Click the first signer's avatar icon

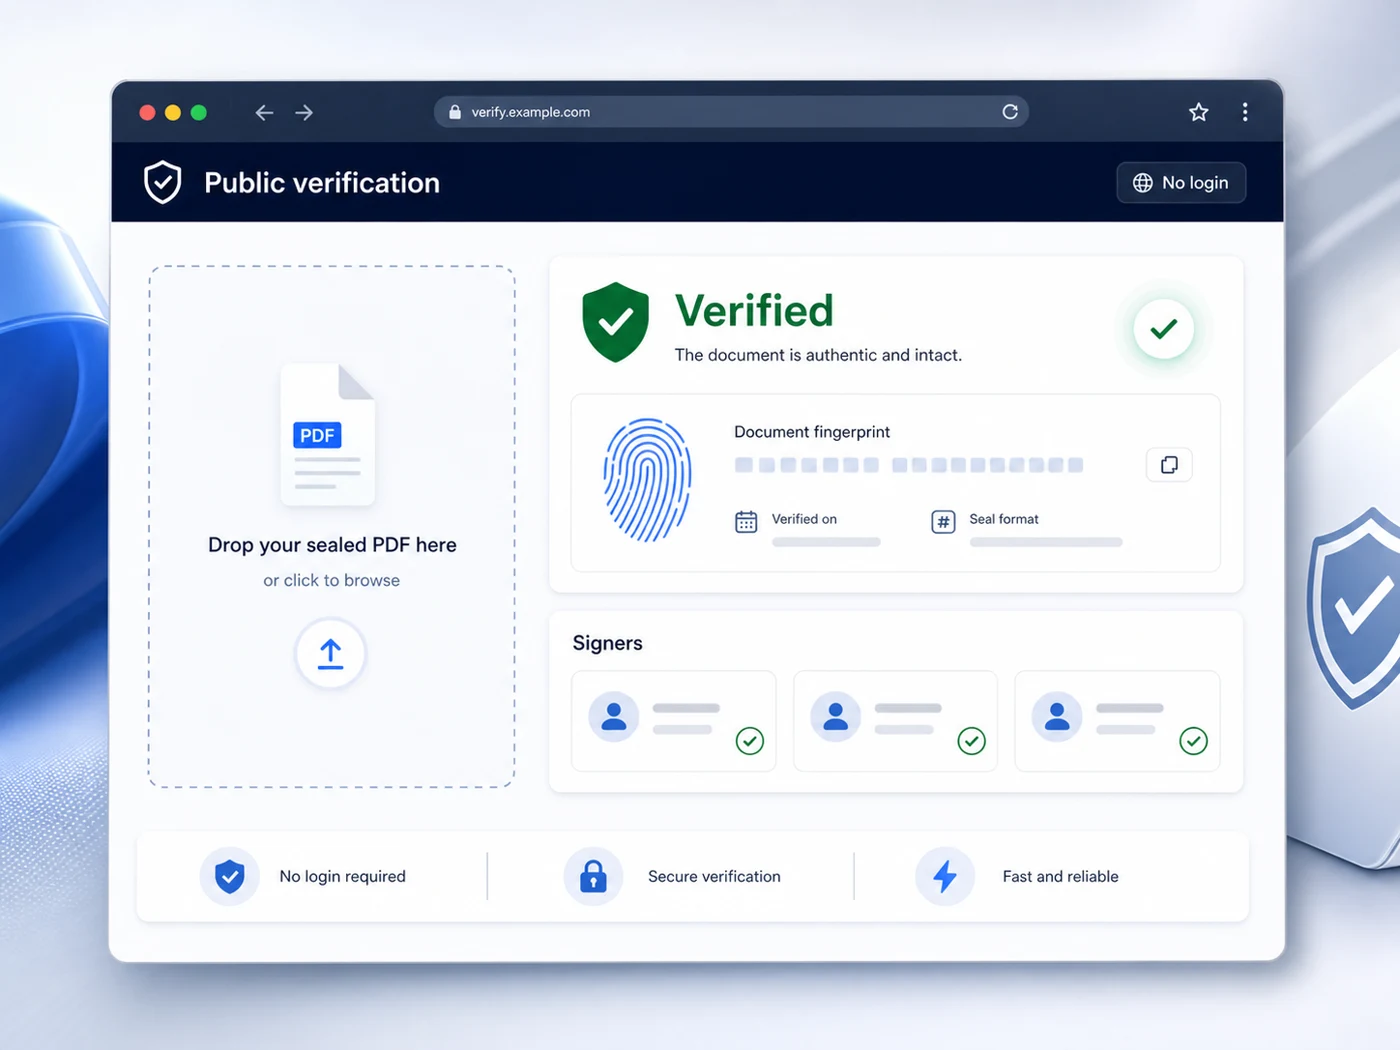click(x=614, y=717)
